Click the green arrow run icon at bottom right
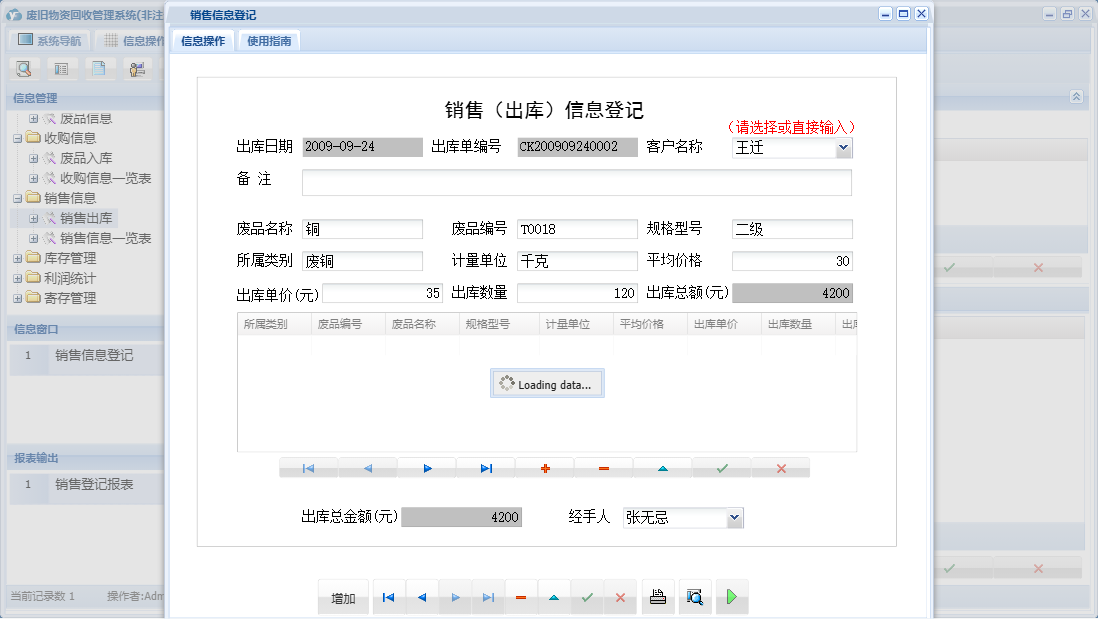The image size is (1098, 625). [x=732, y=596]
